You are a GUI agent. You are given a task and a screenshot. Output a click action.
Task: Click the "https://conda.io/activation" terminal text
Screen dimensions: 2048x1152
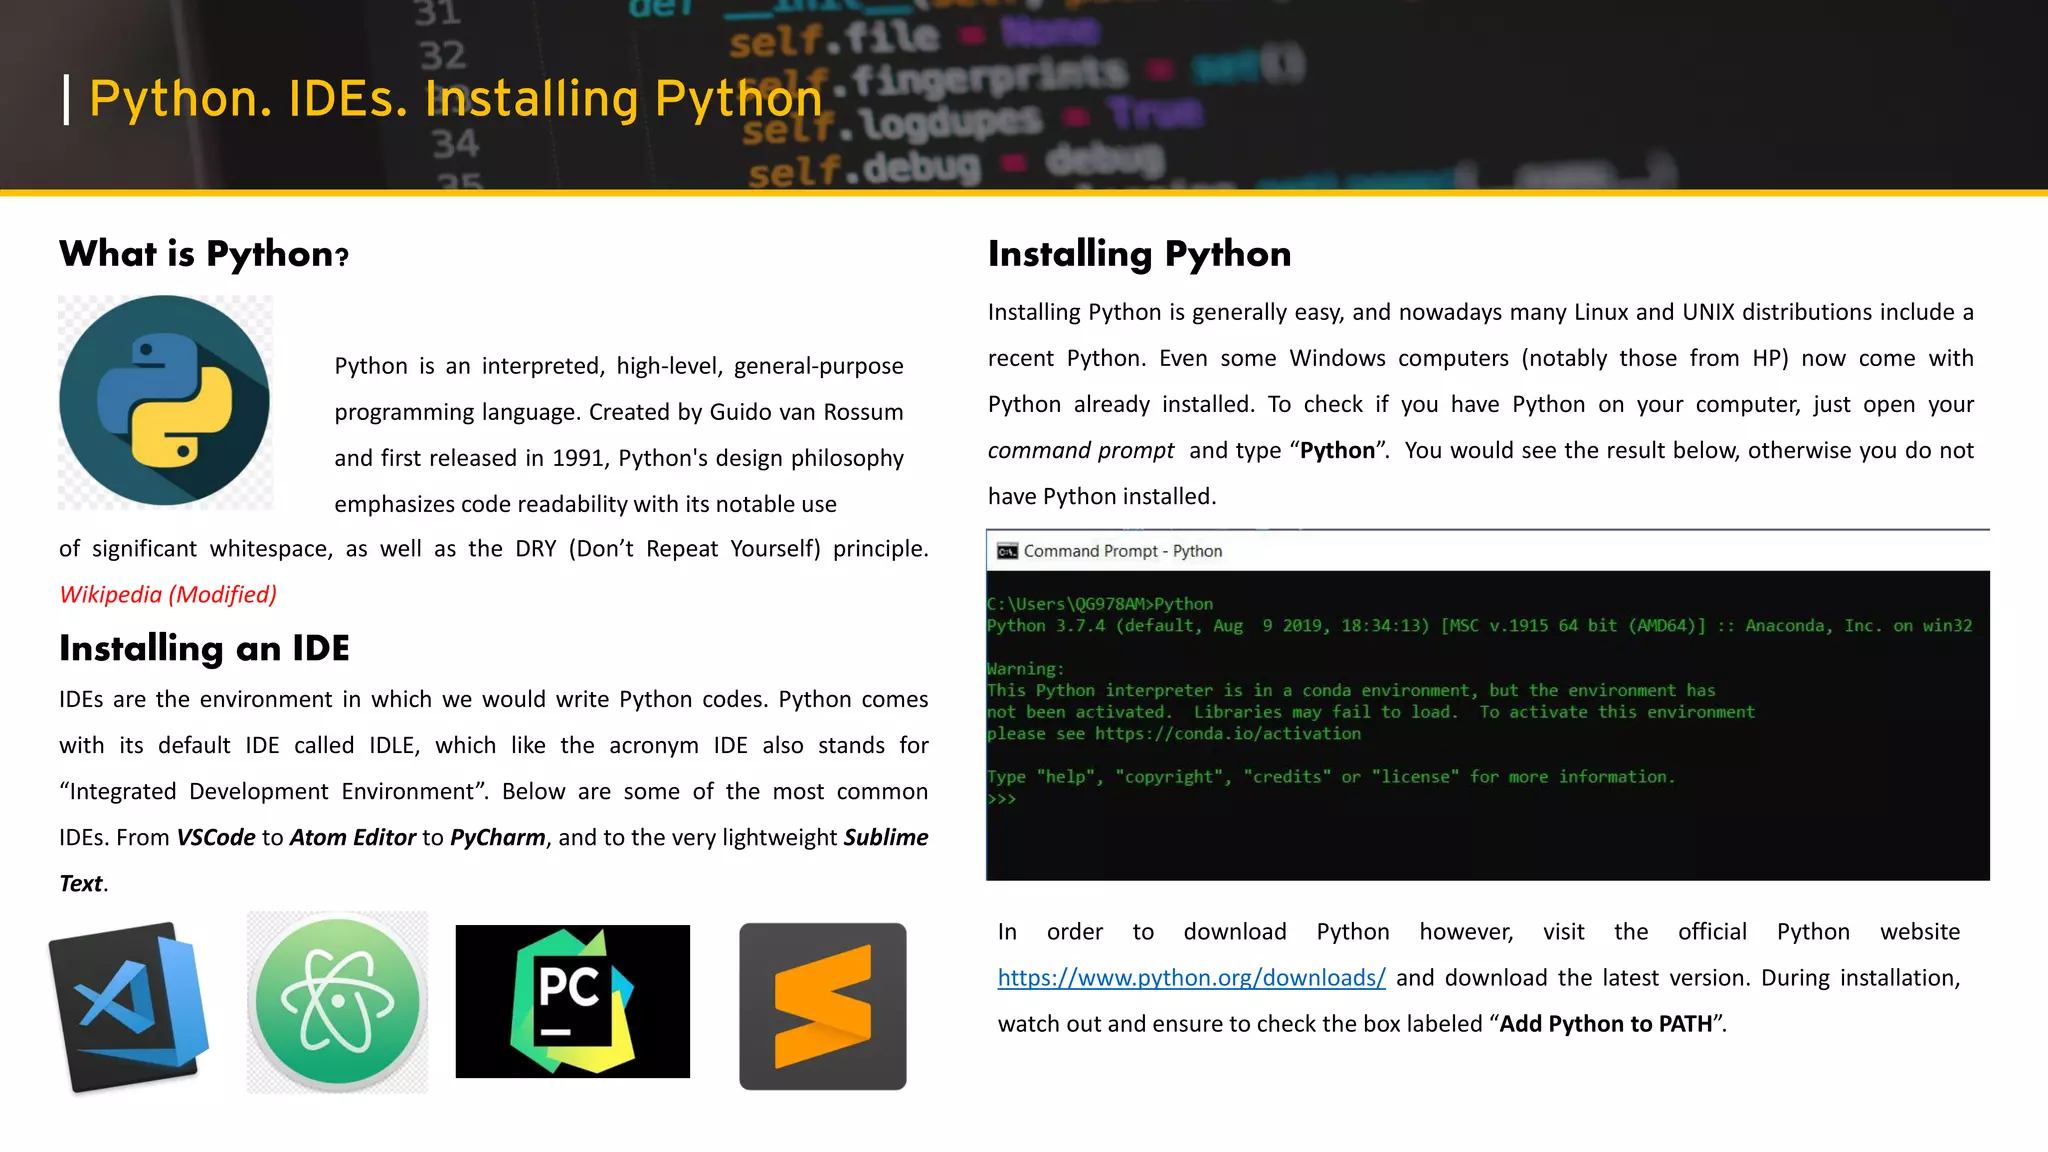click(x=1228, y=734)
